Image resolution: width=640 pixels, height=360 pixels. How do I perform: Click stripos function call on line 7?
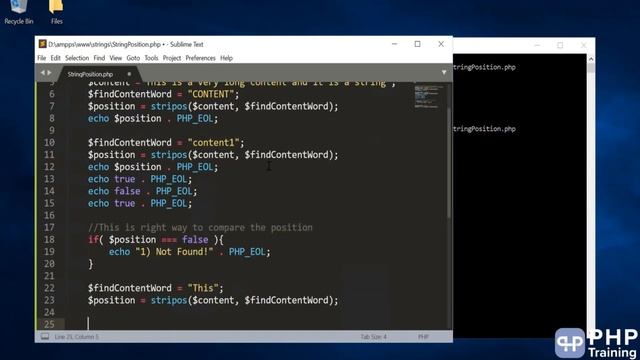(x=169, y=107)
